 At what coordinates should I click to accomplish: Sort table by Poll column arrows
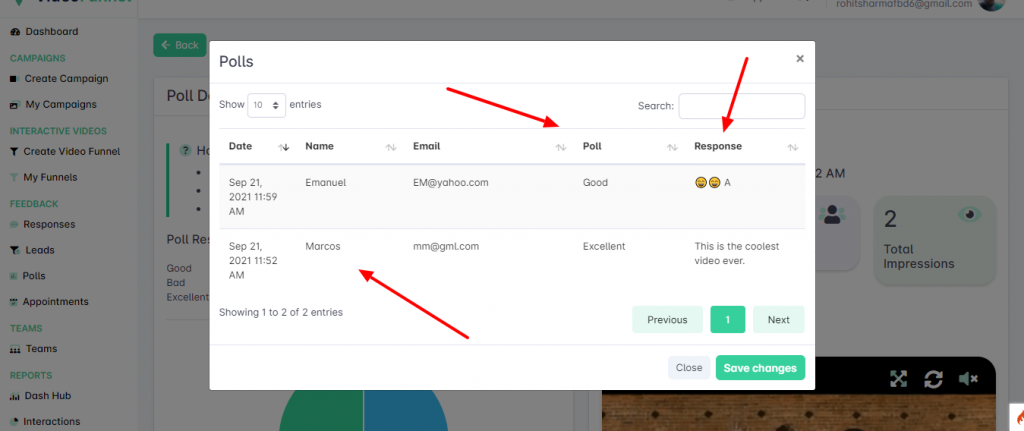(672, 147)
